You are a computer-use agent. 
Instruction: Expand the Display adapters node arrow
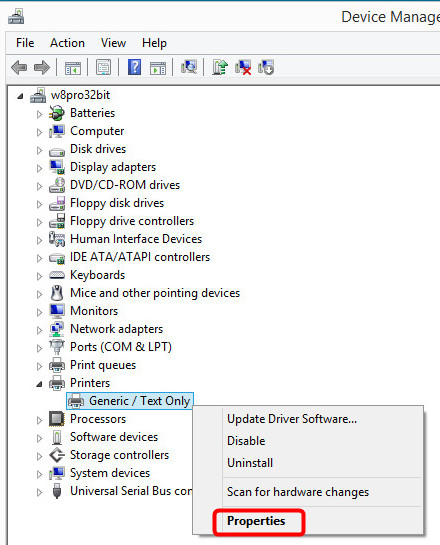(39, 168)
